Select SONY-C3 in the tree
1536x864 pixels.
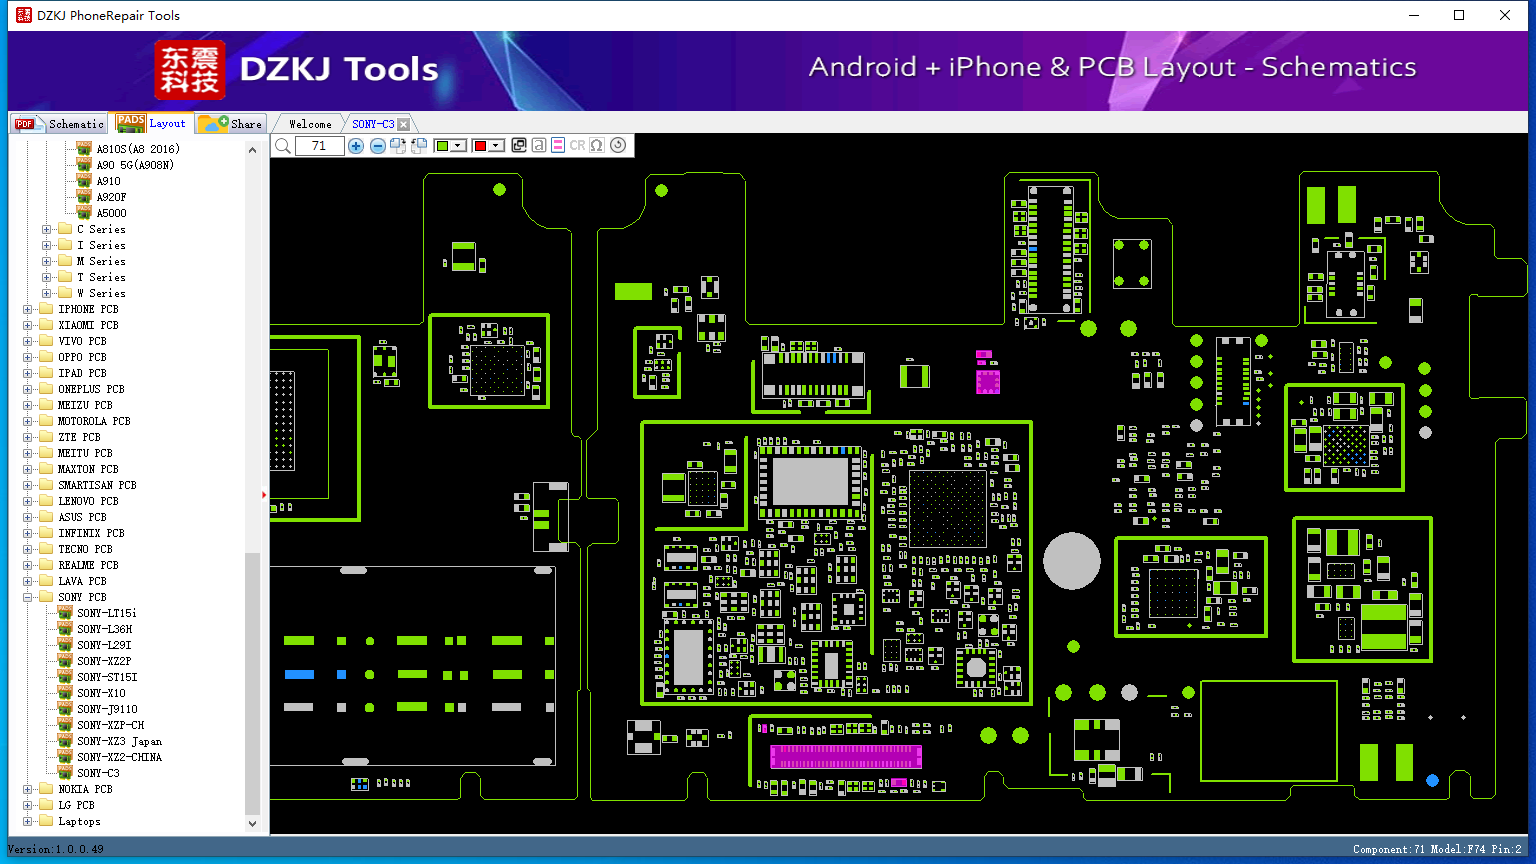pos(99,773)
